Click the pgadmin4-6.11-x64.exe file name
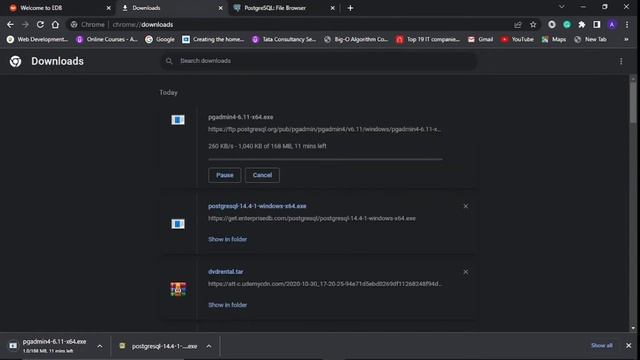 tap(241, 117)
